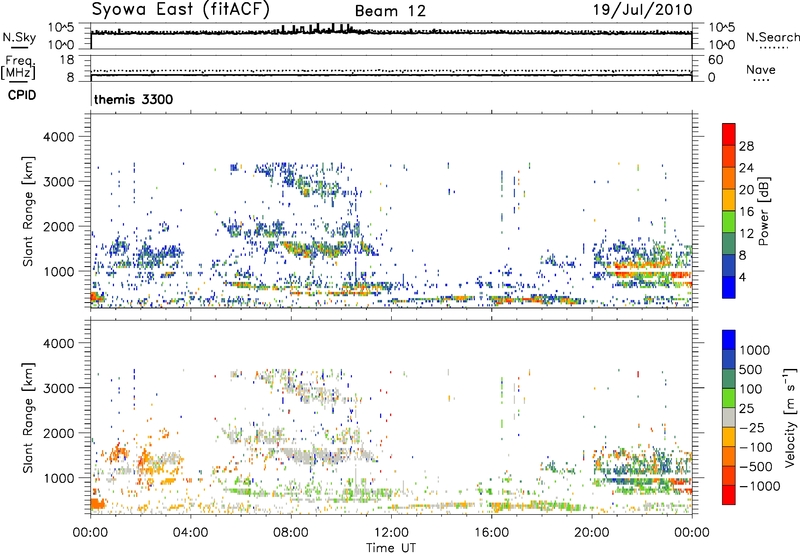The height and width of the screenshot is (554, 800).
Task: Click the "-25" velocity colorbar label
Action: 752,427
